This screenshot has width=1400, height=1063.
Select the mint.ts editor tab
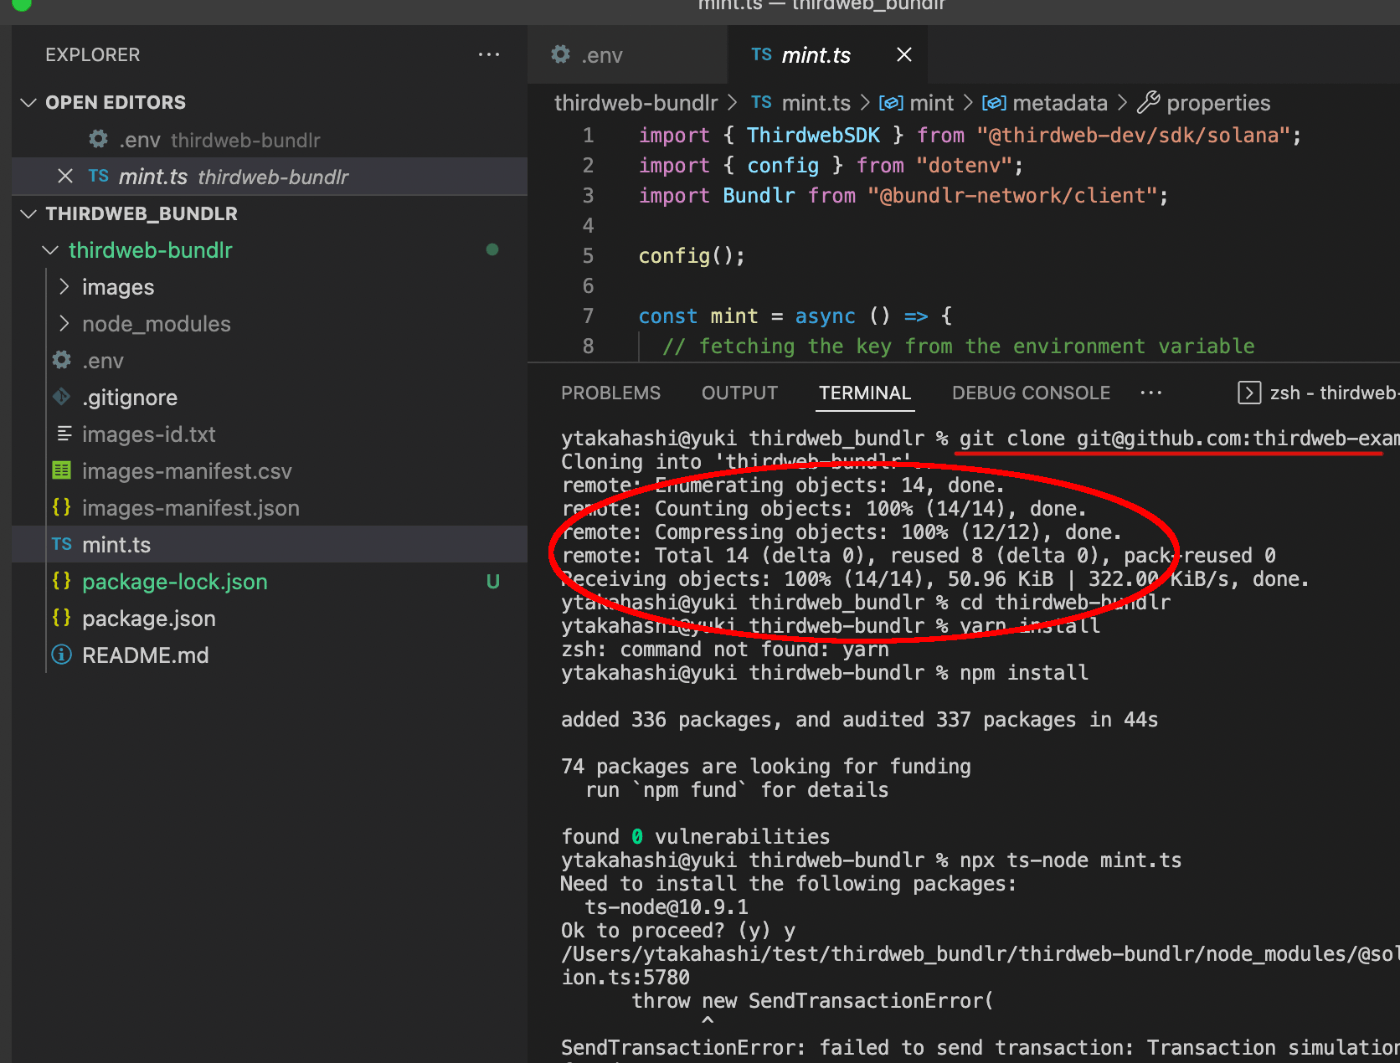click(x=828, y=55)
